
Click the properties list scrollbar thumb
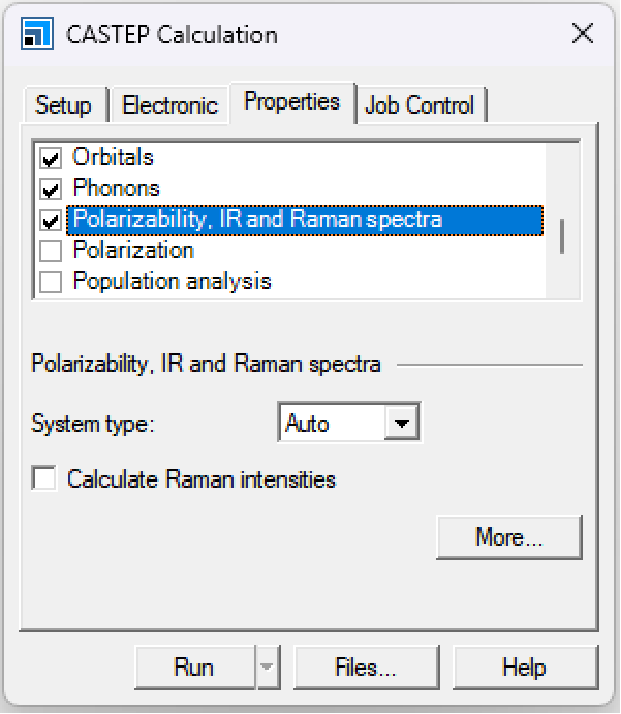click(563, 236)
